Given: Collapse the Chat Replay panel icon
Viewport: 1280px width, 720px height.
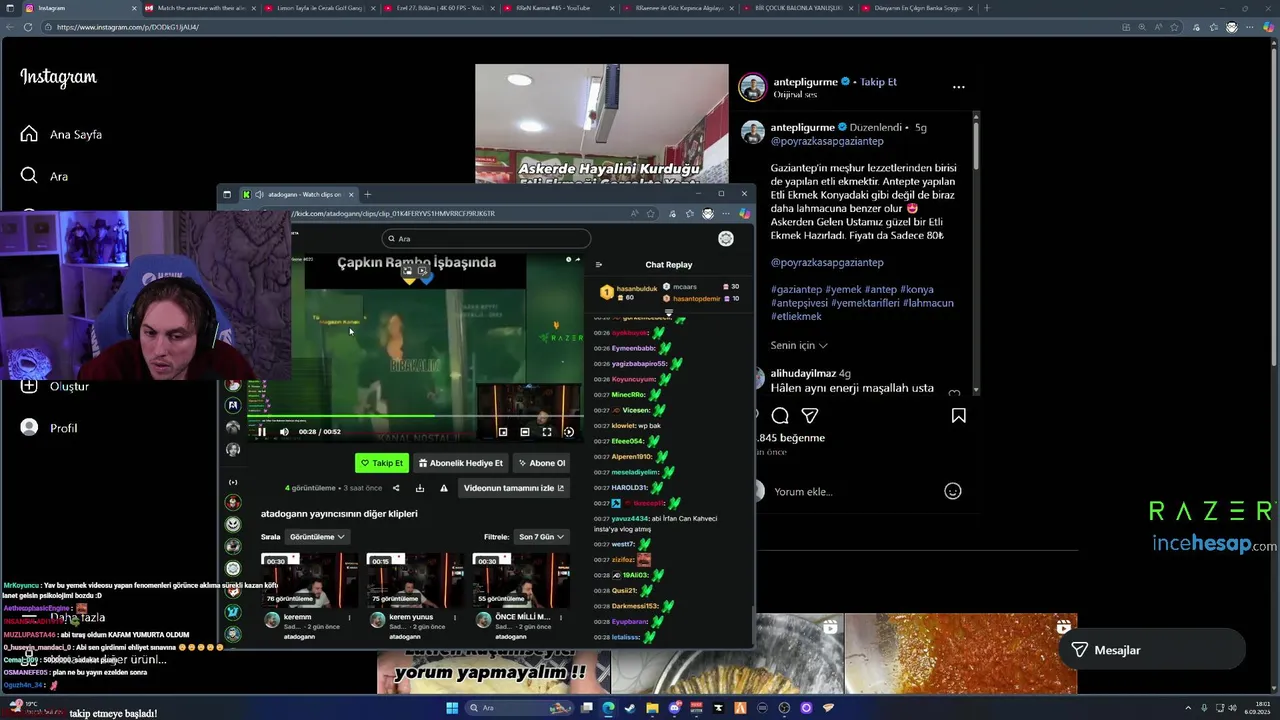Looking at the screenshot, I should coord(598,265).
